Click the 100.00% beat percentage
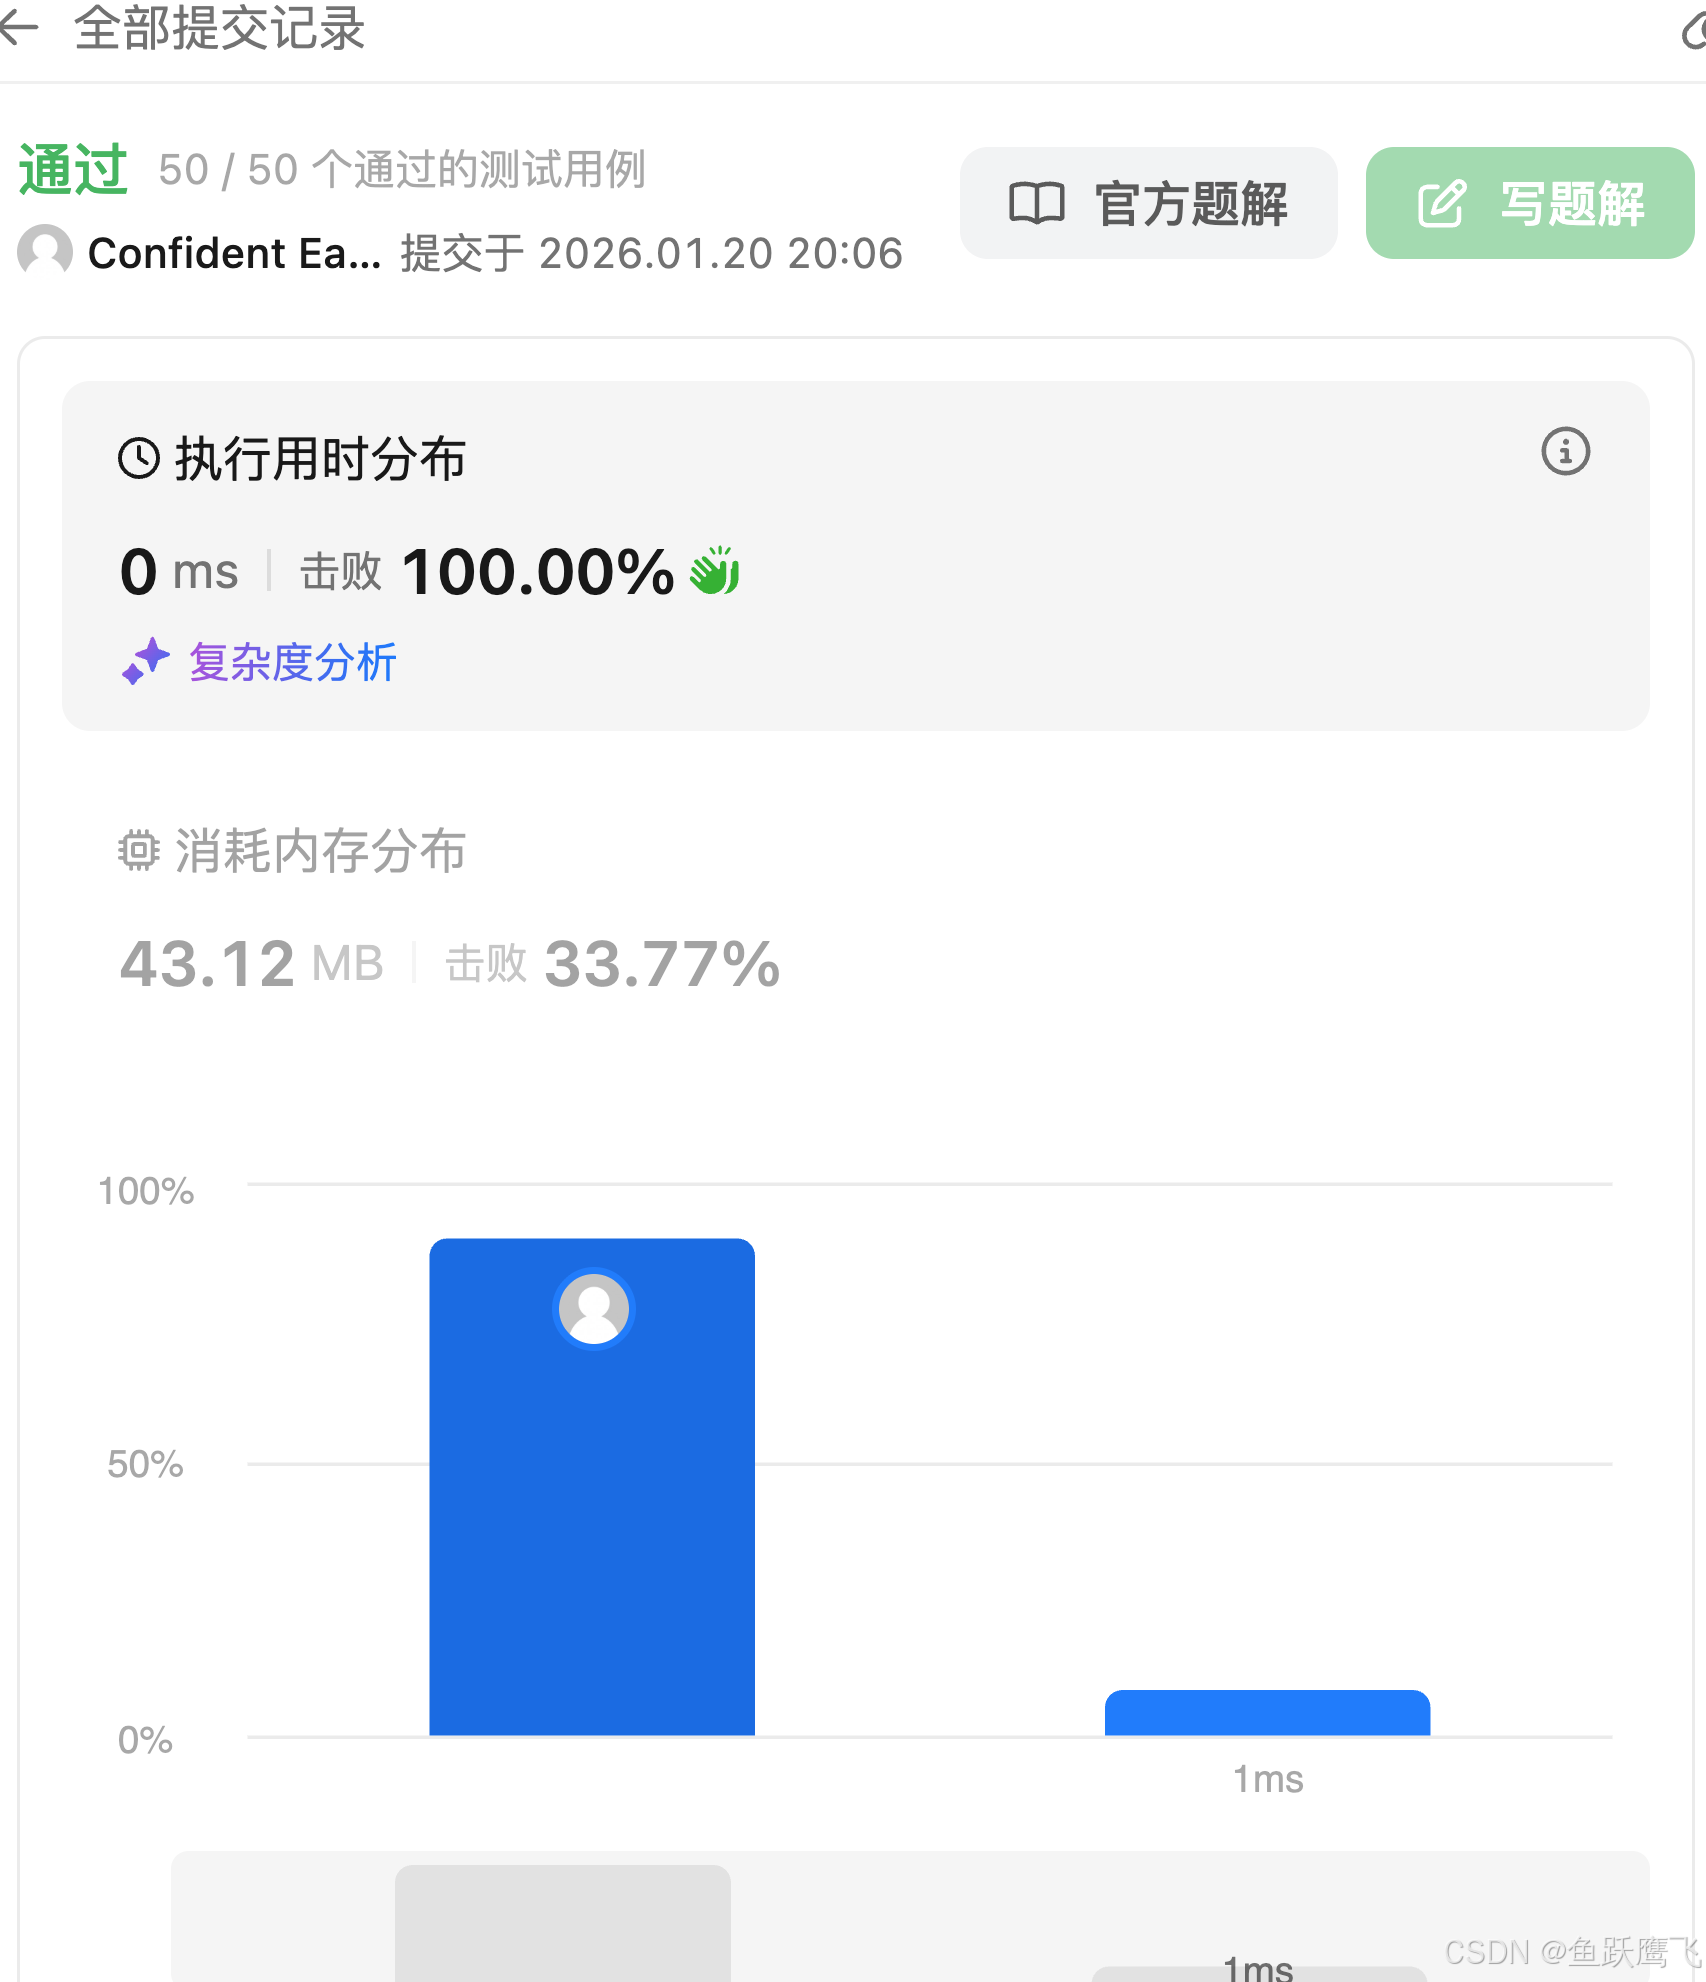Screen dimensions: 1706x1982 (538, 572)
